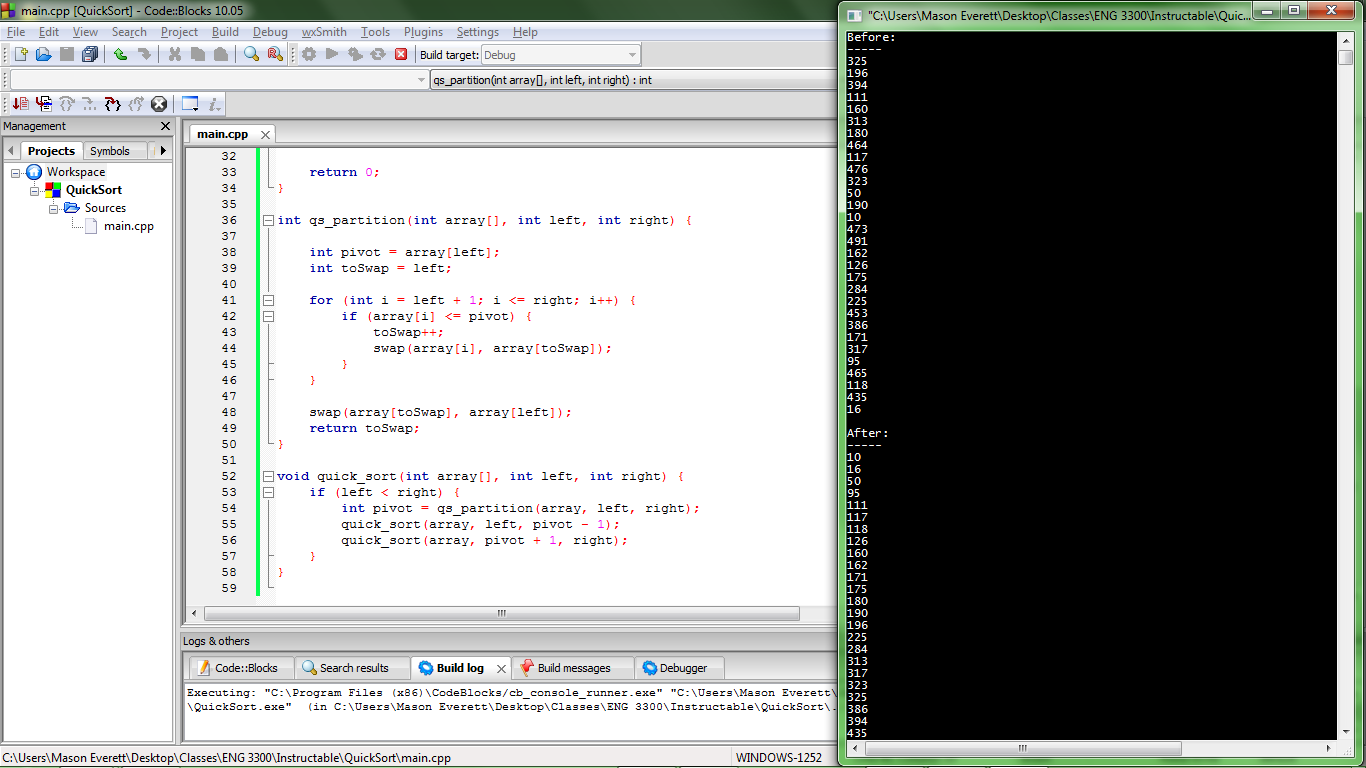Fold the for loop at line 41
This screenshot has height=768, width=1366.
click(268, 300)
